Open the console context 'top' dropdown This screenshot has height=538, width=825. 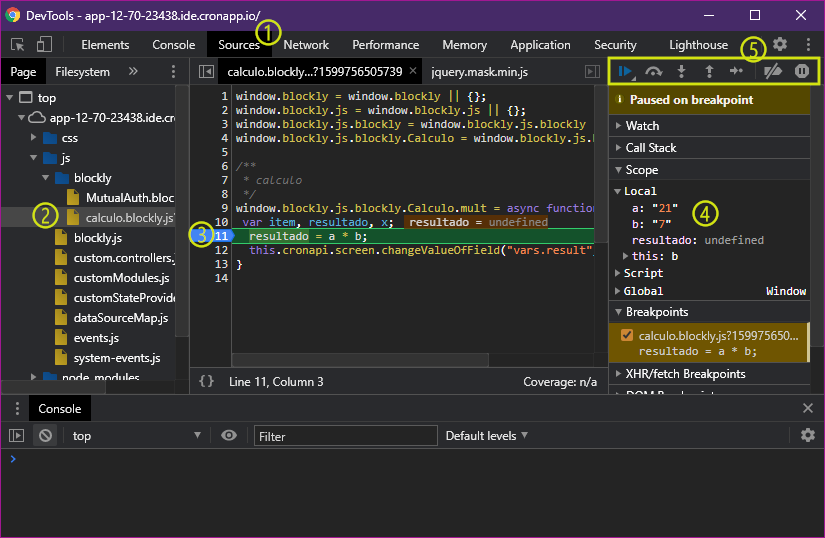(137, 435)
